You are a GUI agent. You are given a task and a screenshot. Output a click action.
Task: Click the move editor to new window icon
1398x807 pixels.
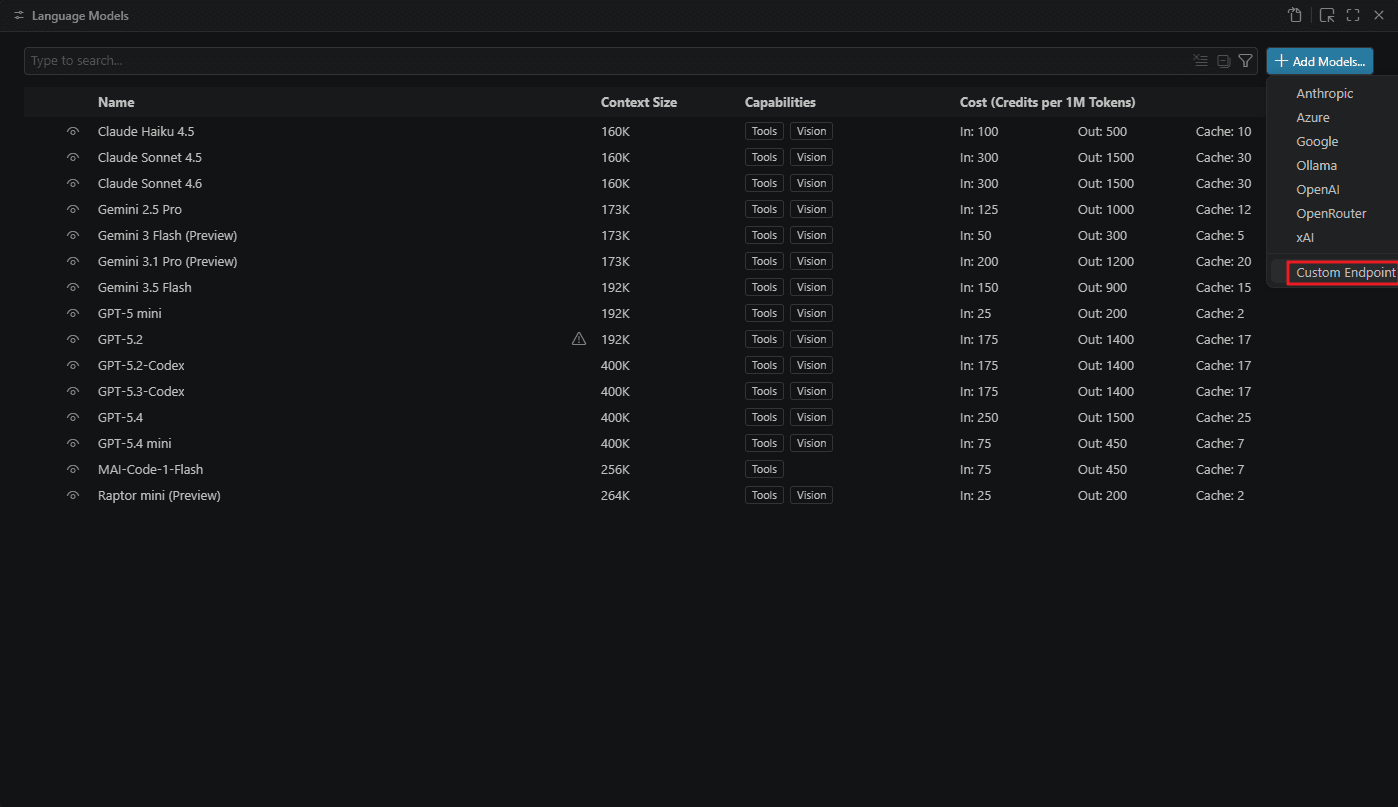[x=1327, y=15]
